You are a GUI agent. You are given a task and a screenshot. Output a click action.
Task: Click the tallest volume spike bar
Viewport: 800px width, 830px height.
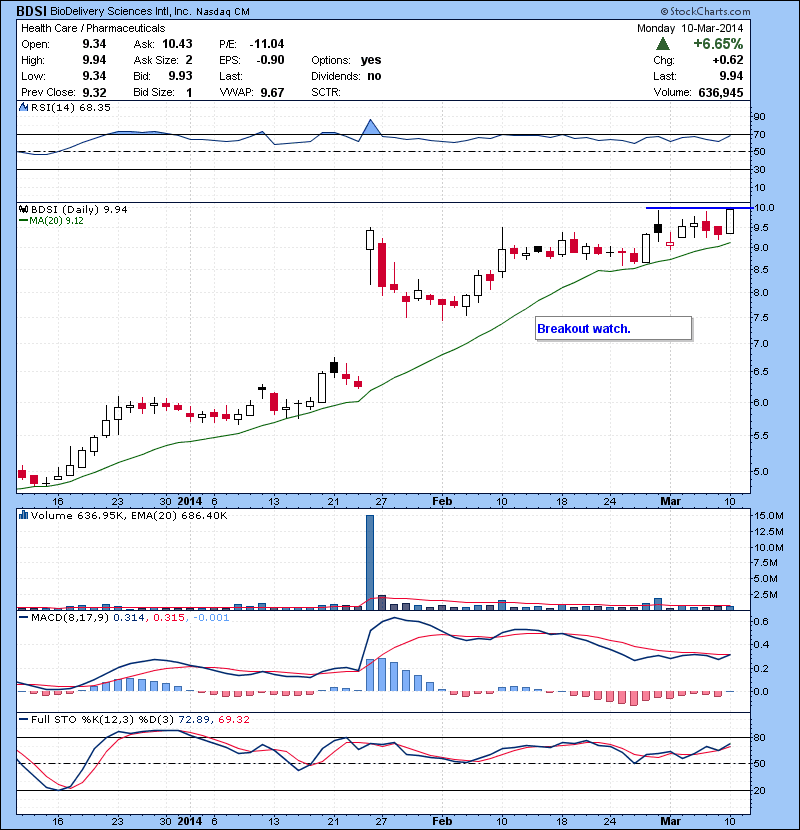[x=370, y=561]
